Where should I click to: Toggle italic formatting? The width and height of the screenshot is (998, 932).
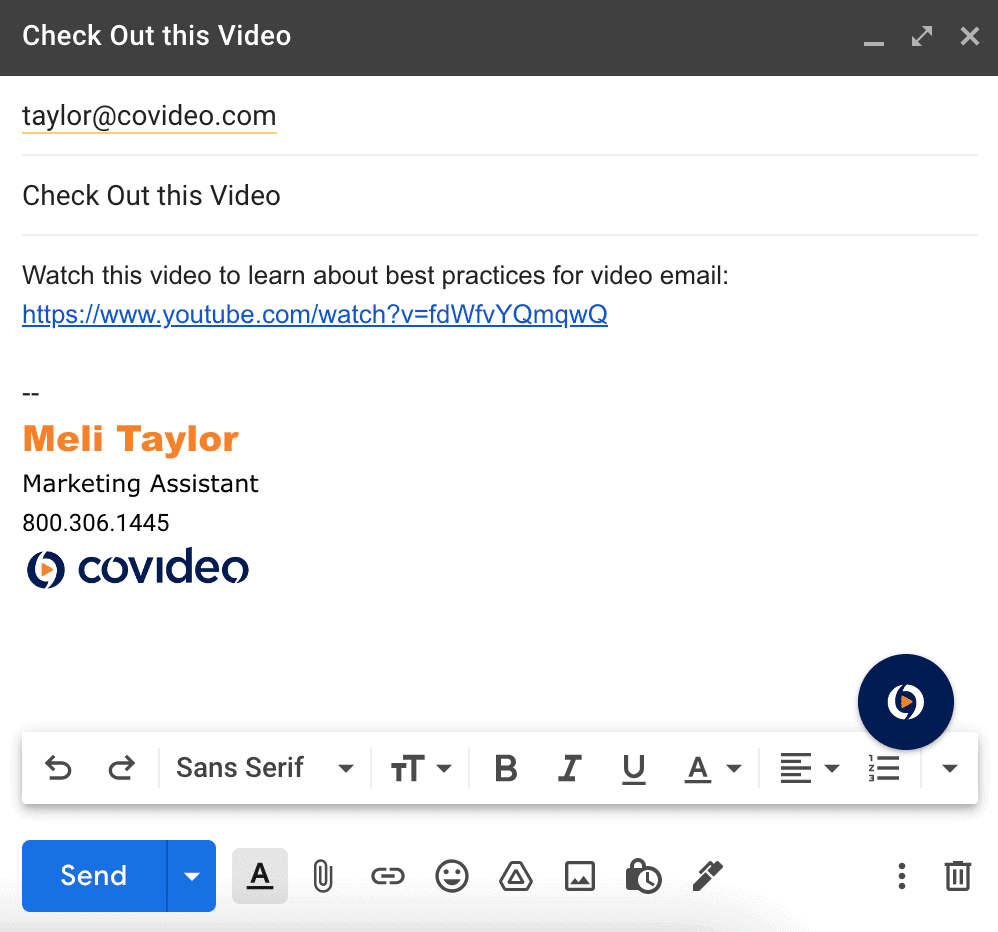pyautogui.click(x=570, y=768)
